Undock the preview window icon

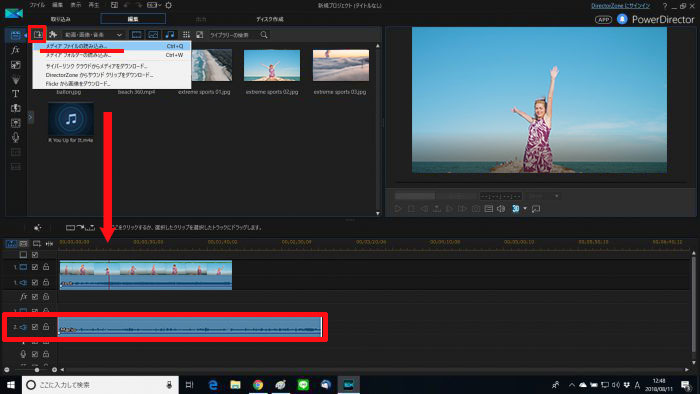click(536, 208)
